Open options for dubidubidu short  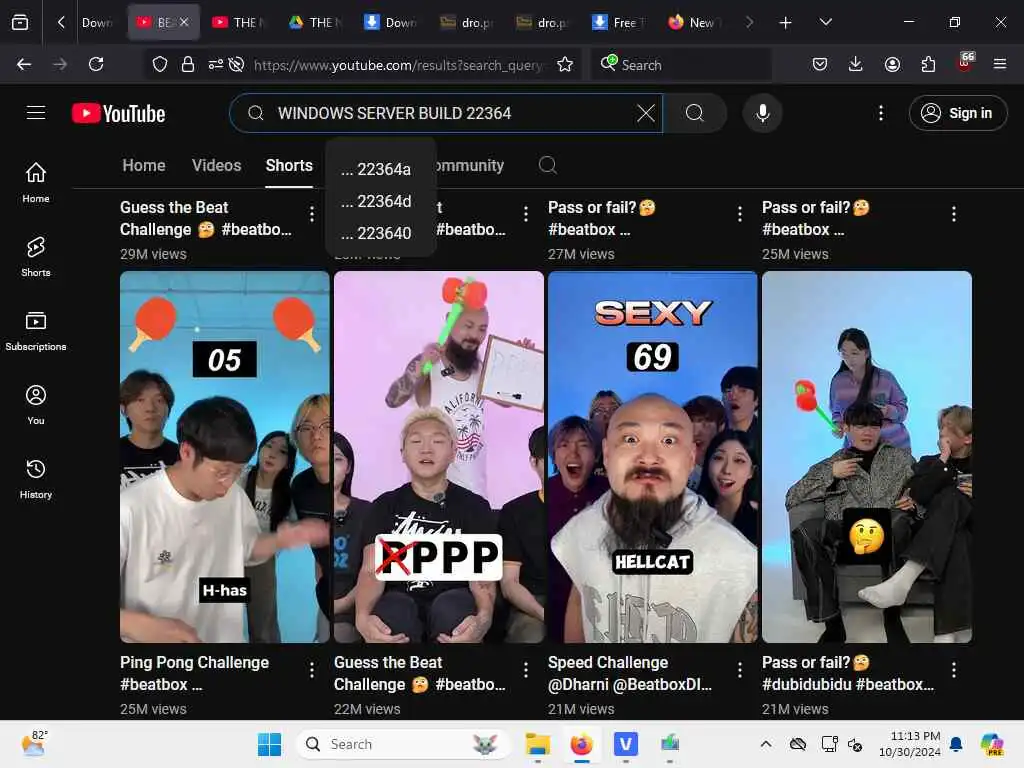pyautogui.click(x=953, y=669)
